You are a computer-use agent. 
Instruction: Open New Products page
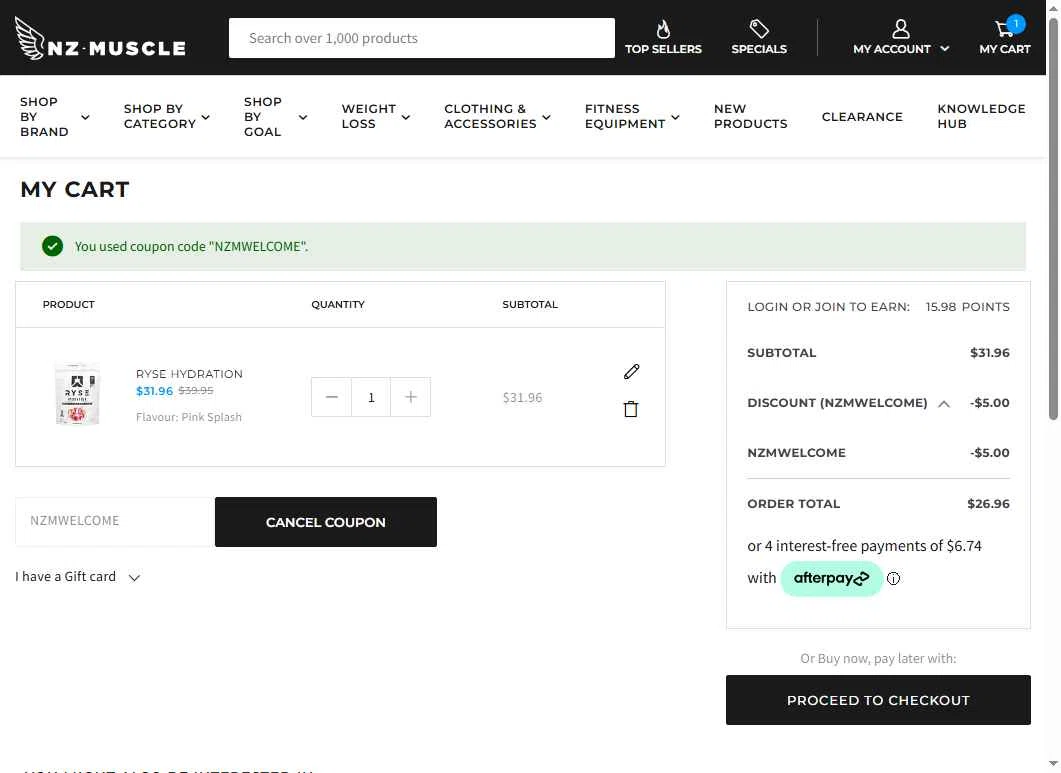pyautogui.click(x=750, y=116)
